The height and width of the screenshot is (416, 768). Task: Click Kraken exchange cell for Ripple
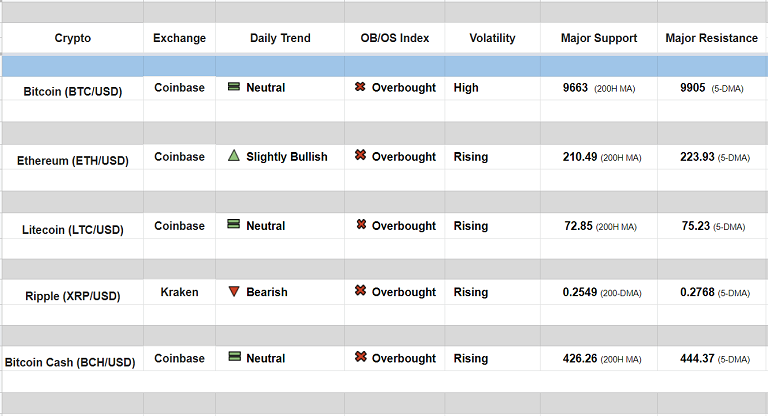click(179, 292)
